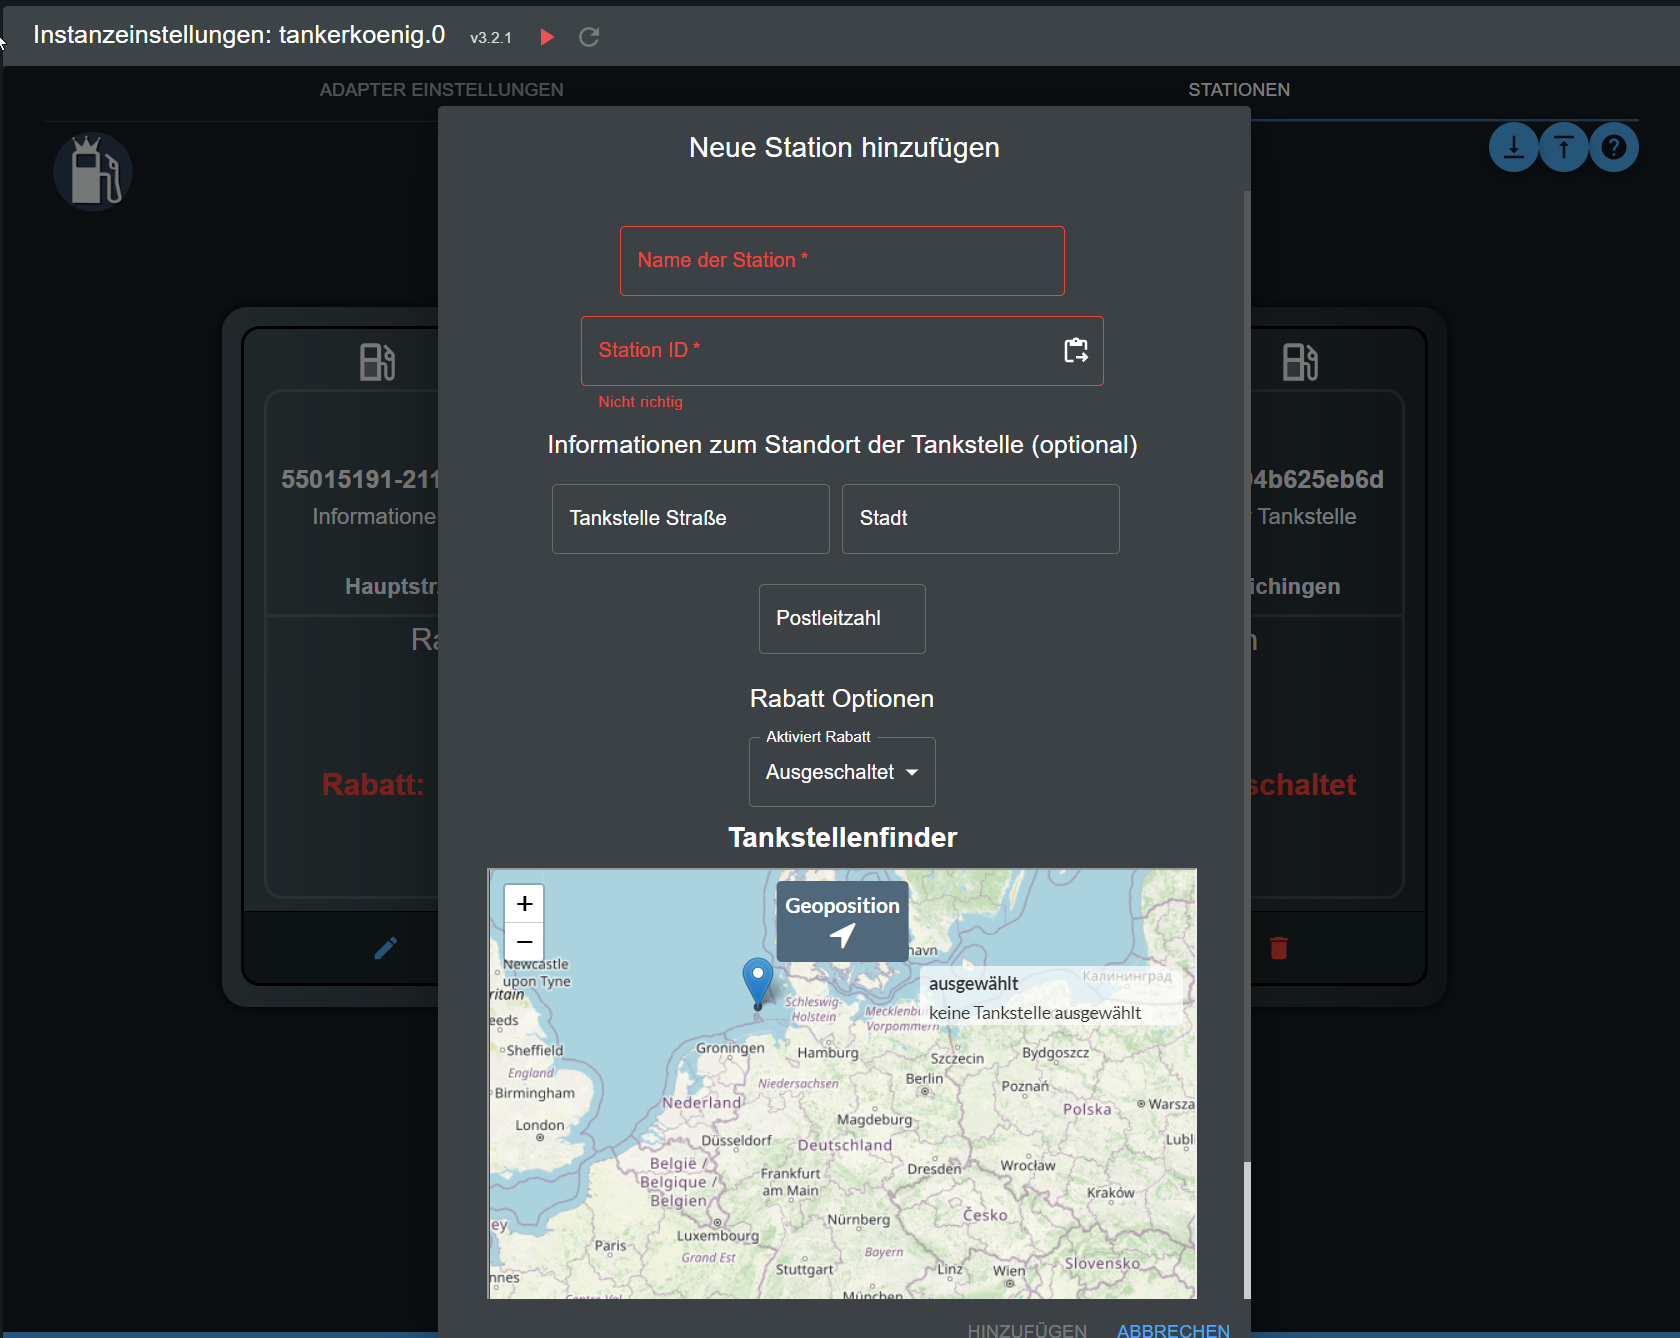
Task: Click the pencil edit icon on left station card
Action: (x=385, y=948)
